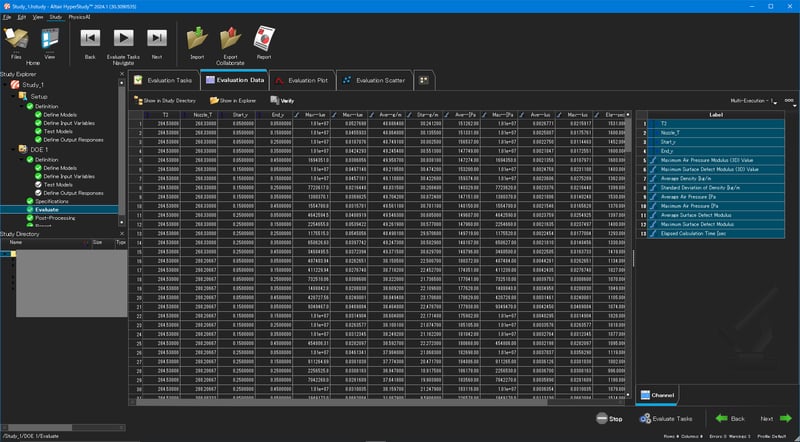Select the Channel tab at bottom right
The height and width of the screenshot is (442, 800).
point(657,395)
